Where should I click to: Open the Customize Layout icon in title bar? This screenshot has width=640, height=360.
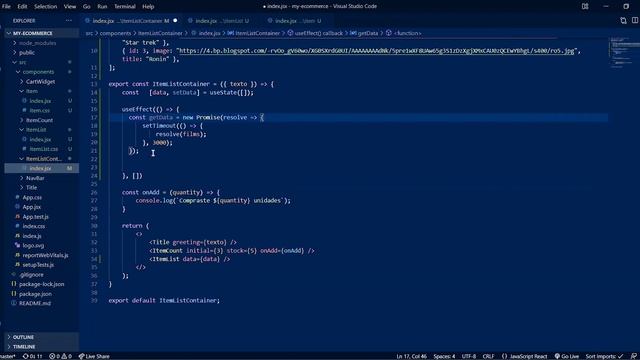tap(585, 6)
